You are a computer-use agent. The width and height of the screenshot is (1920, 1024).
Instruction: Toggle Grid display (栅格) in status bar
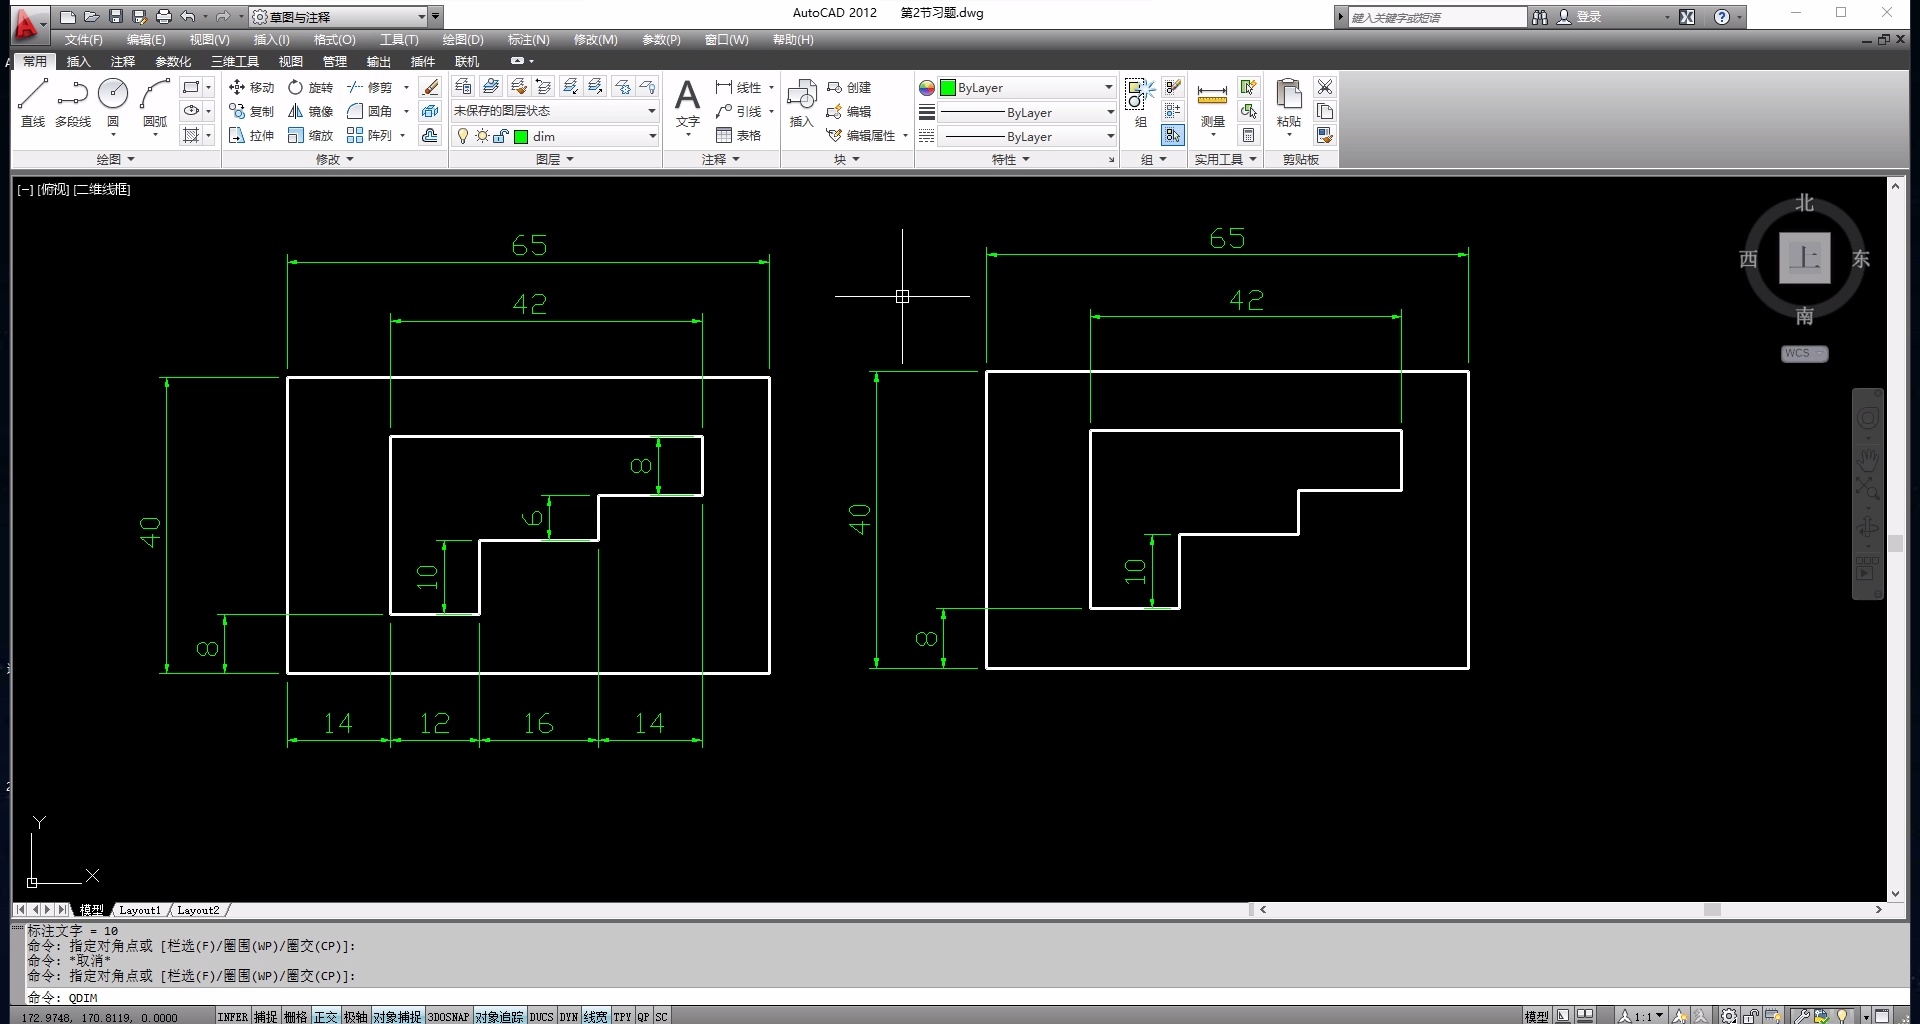[295, 1016]
